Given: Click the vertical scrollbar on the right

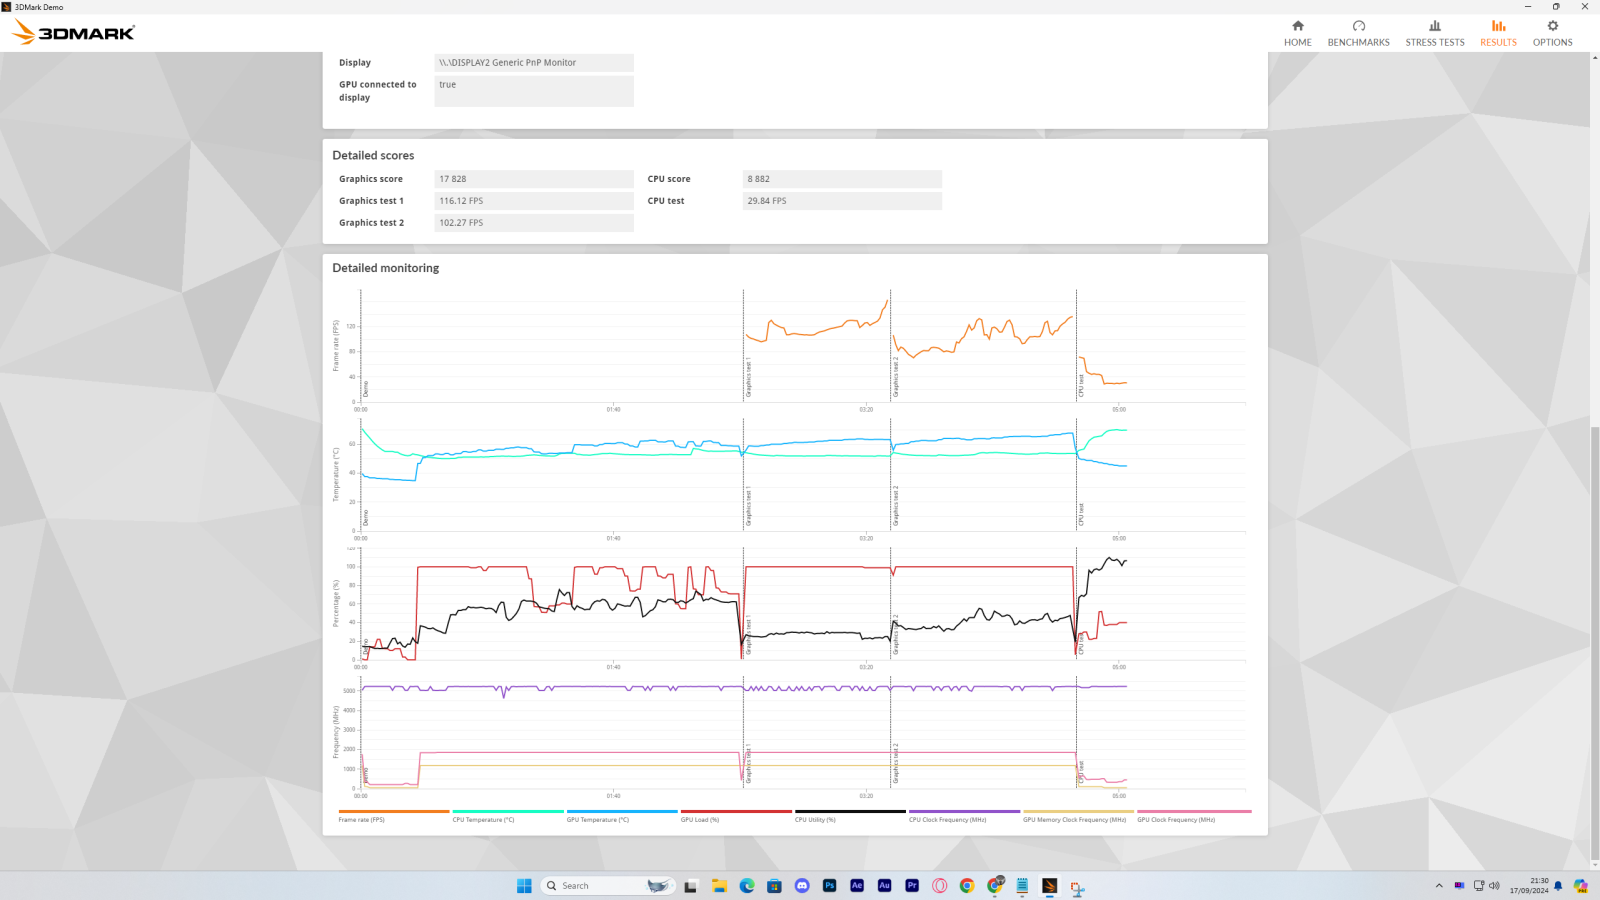Looking at the screenshot, I should coord(1594,640).
